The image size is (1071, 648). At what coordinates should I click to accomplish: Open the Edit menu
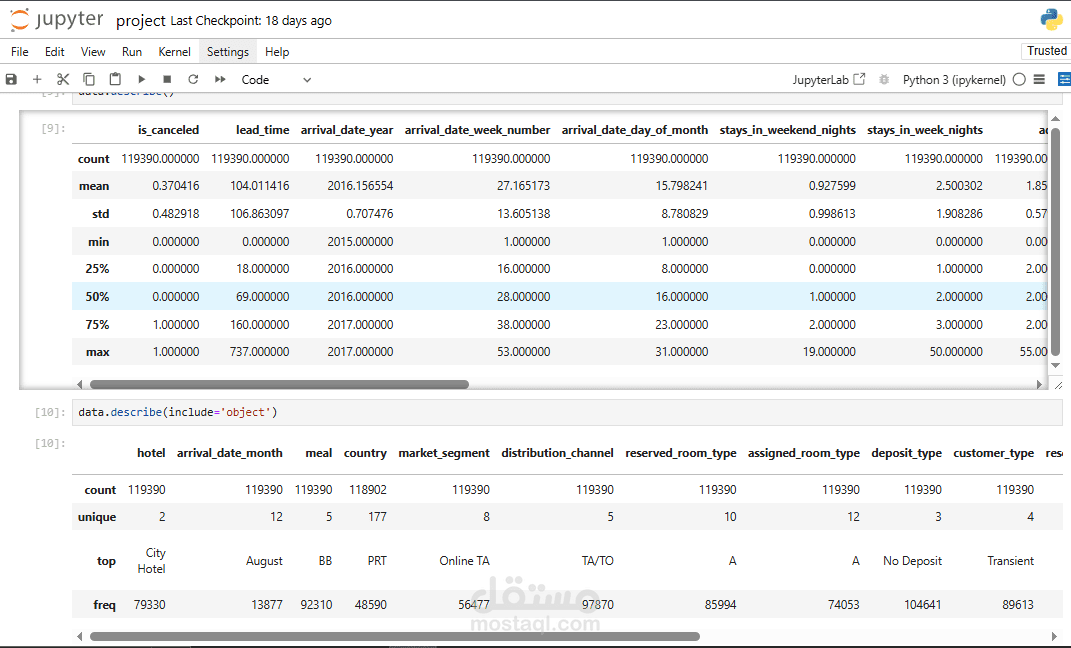55,52
